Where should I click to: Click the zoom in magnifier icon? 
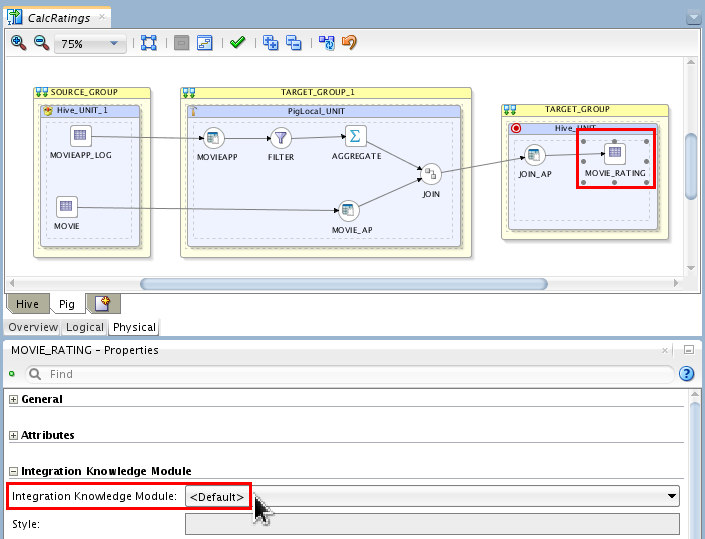pos(18,43)
